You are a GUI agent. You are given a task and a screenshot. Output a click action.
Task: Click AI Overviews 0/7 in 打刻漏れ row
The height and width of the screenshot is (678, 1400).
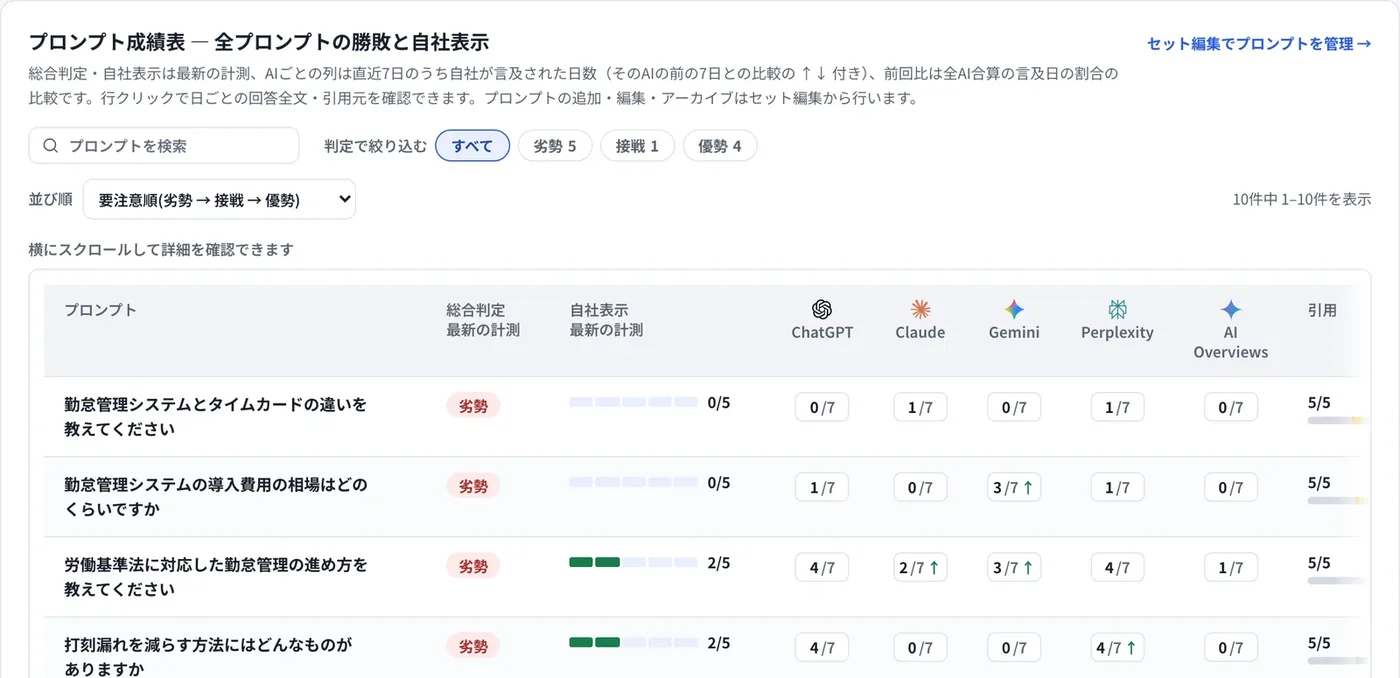1231,647
